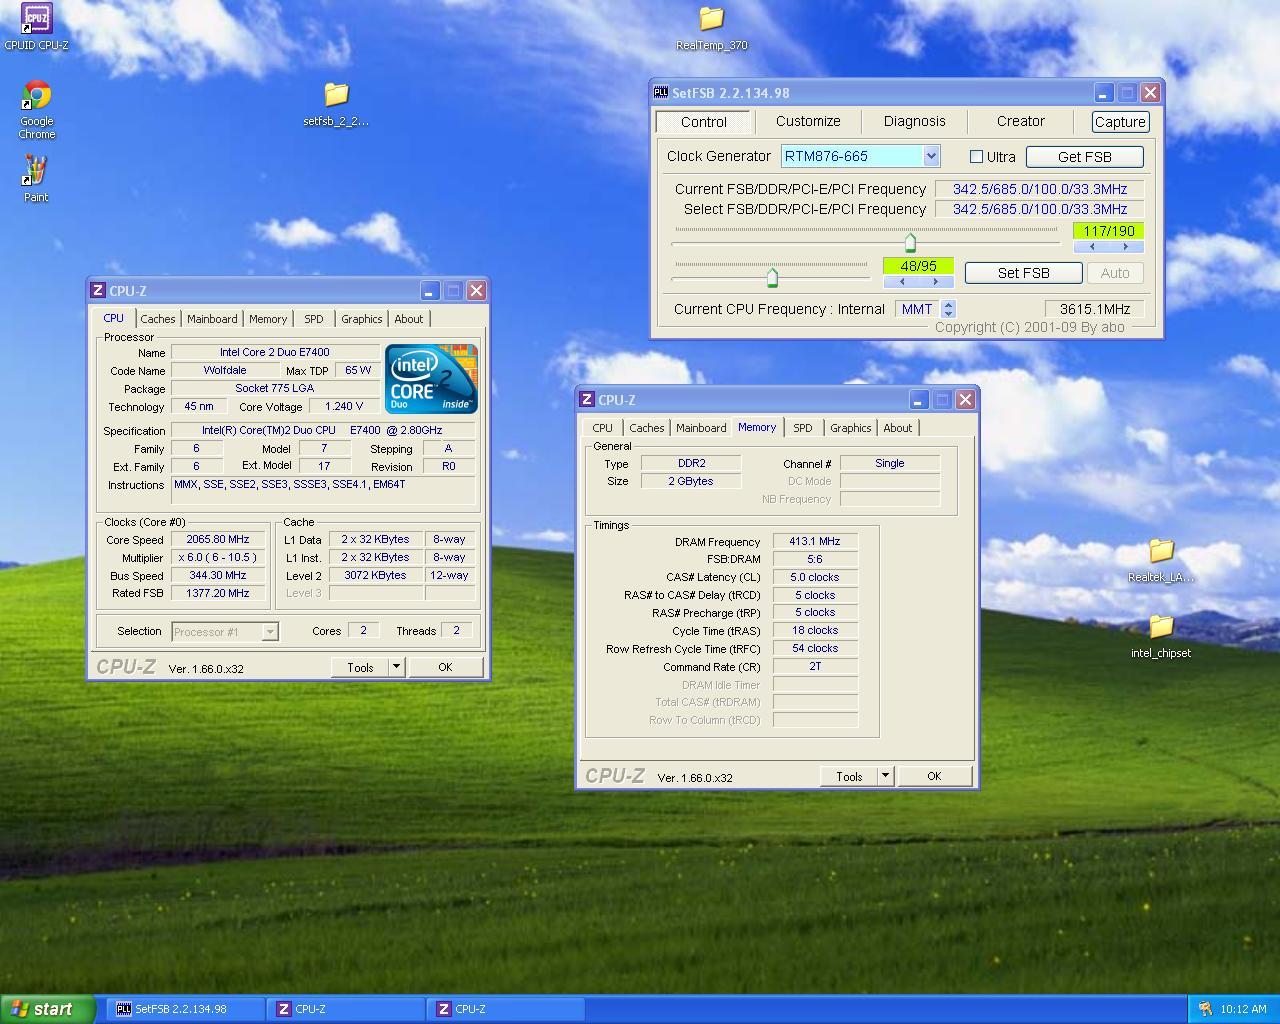The width and height of the screenshot is (1280, 1024).
Task: Click the system tray notification icon
Action: point(1205,1009)
